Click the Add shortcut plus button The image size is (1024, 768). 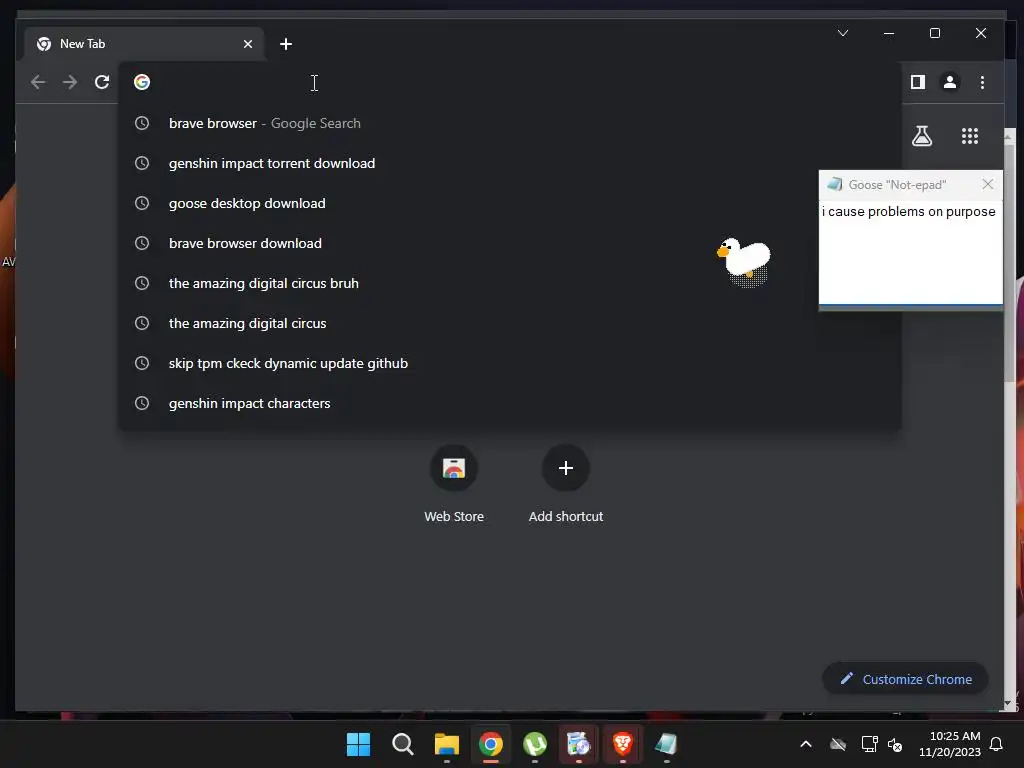click(x=566, y=468)
